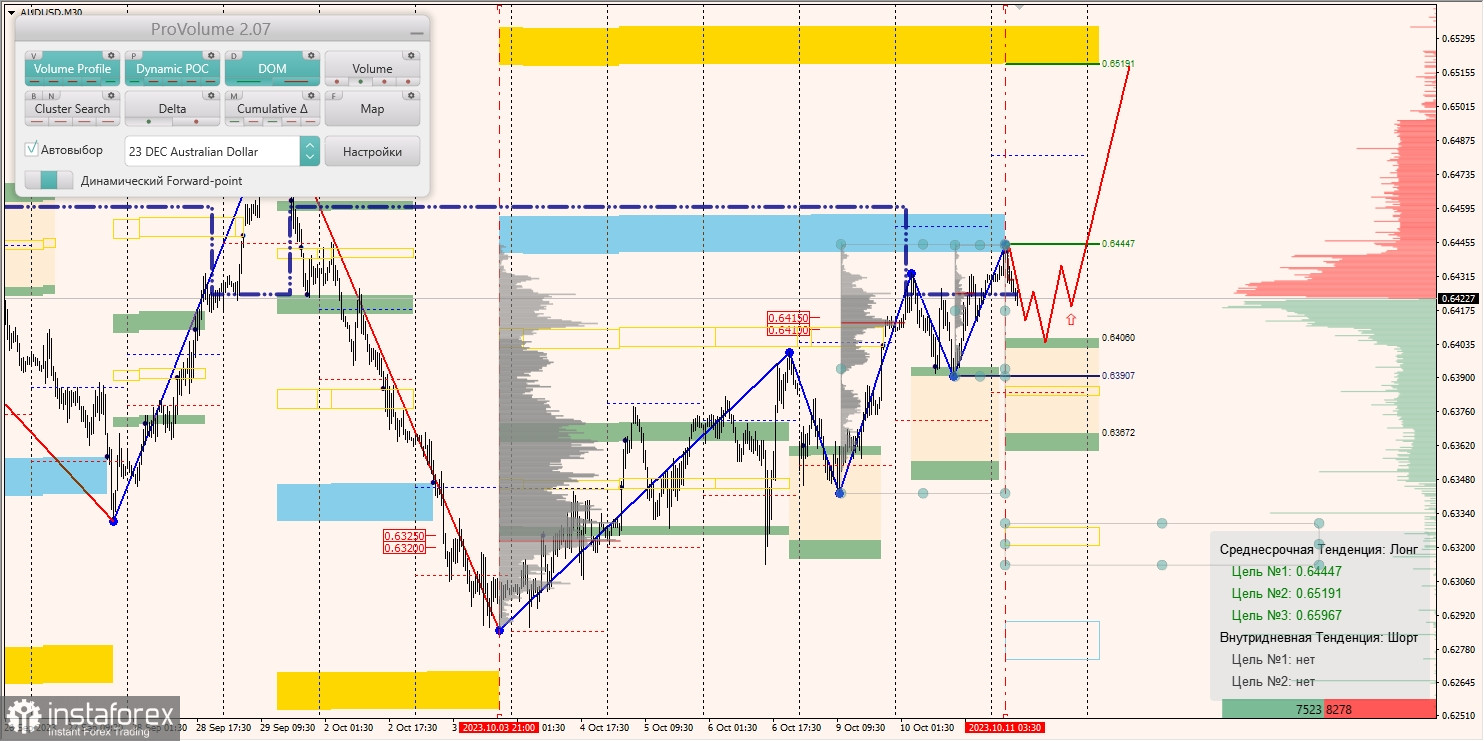Select green dot mode under Volume
Image resolution: width=1484 pixels, height=741 pixels.
(x=360, y=81)
